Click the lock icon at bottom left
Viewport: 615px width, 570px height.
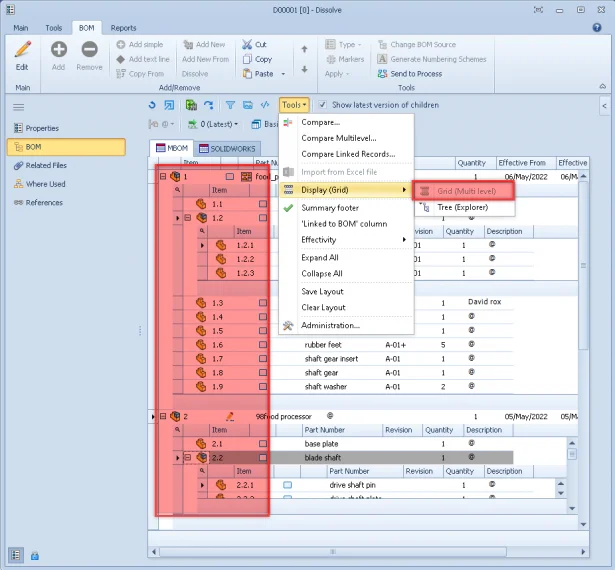click(35, 555)
